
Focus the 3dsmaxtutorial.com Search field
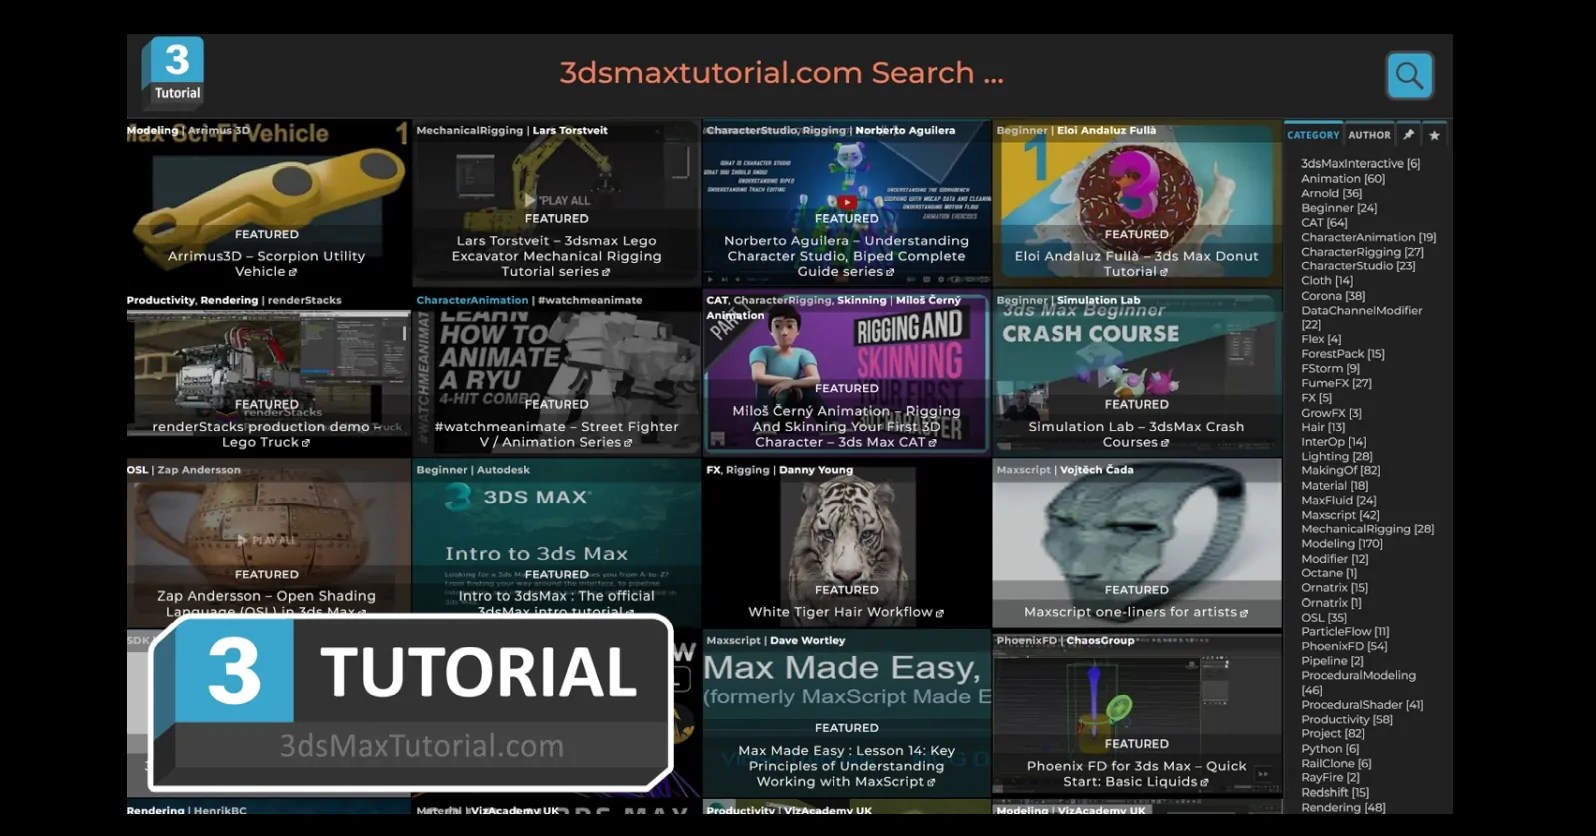click(x=781, y=73)
